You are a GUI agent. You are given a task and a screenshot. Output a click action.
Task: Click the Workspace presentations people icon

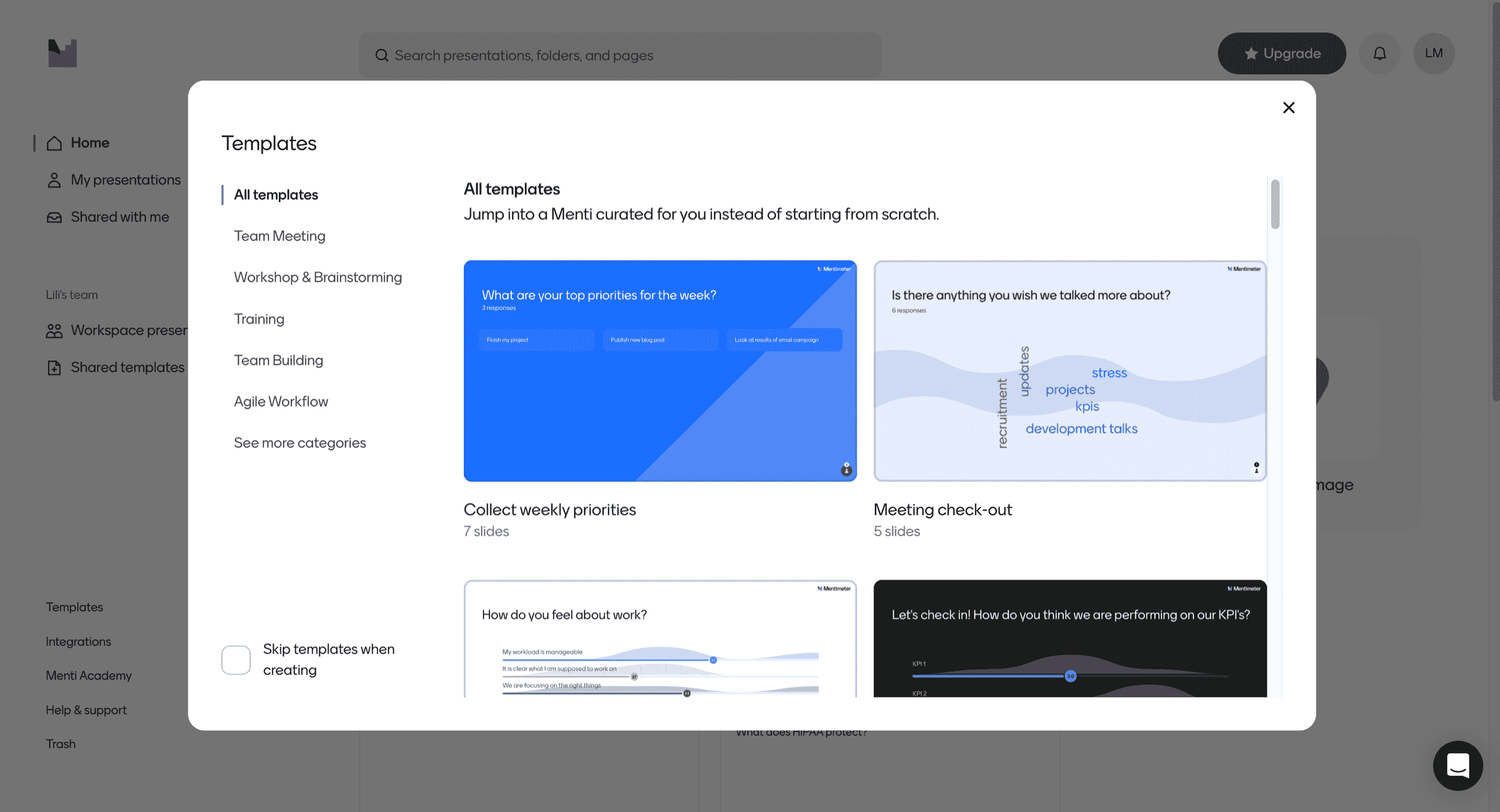(x=54, y=330)
